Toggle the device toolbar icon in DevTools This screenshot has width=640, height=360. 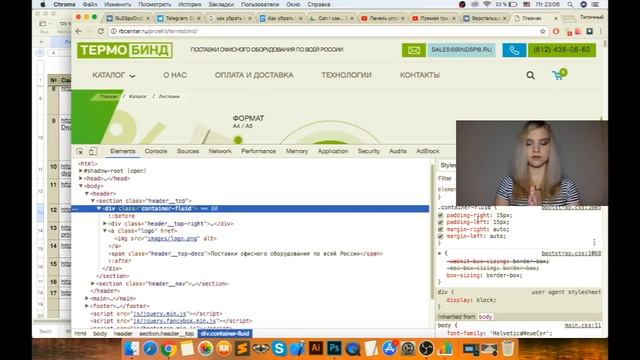pyautogui.click(x=93, y=151)
